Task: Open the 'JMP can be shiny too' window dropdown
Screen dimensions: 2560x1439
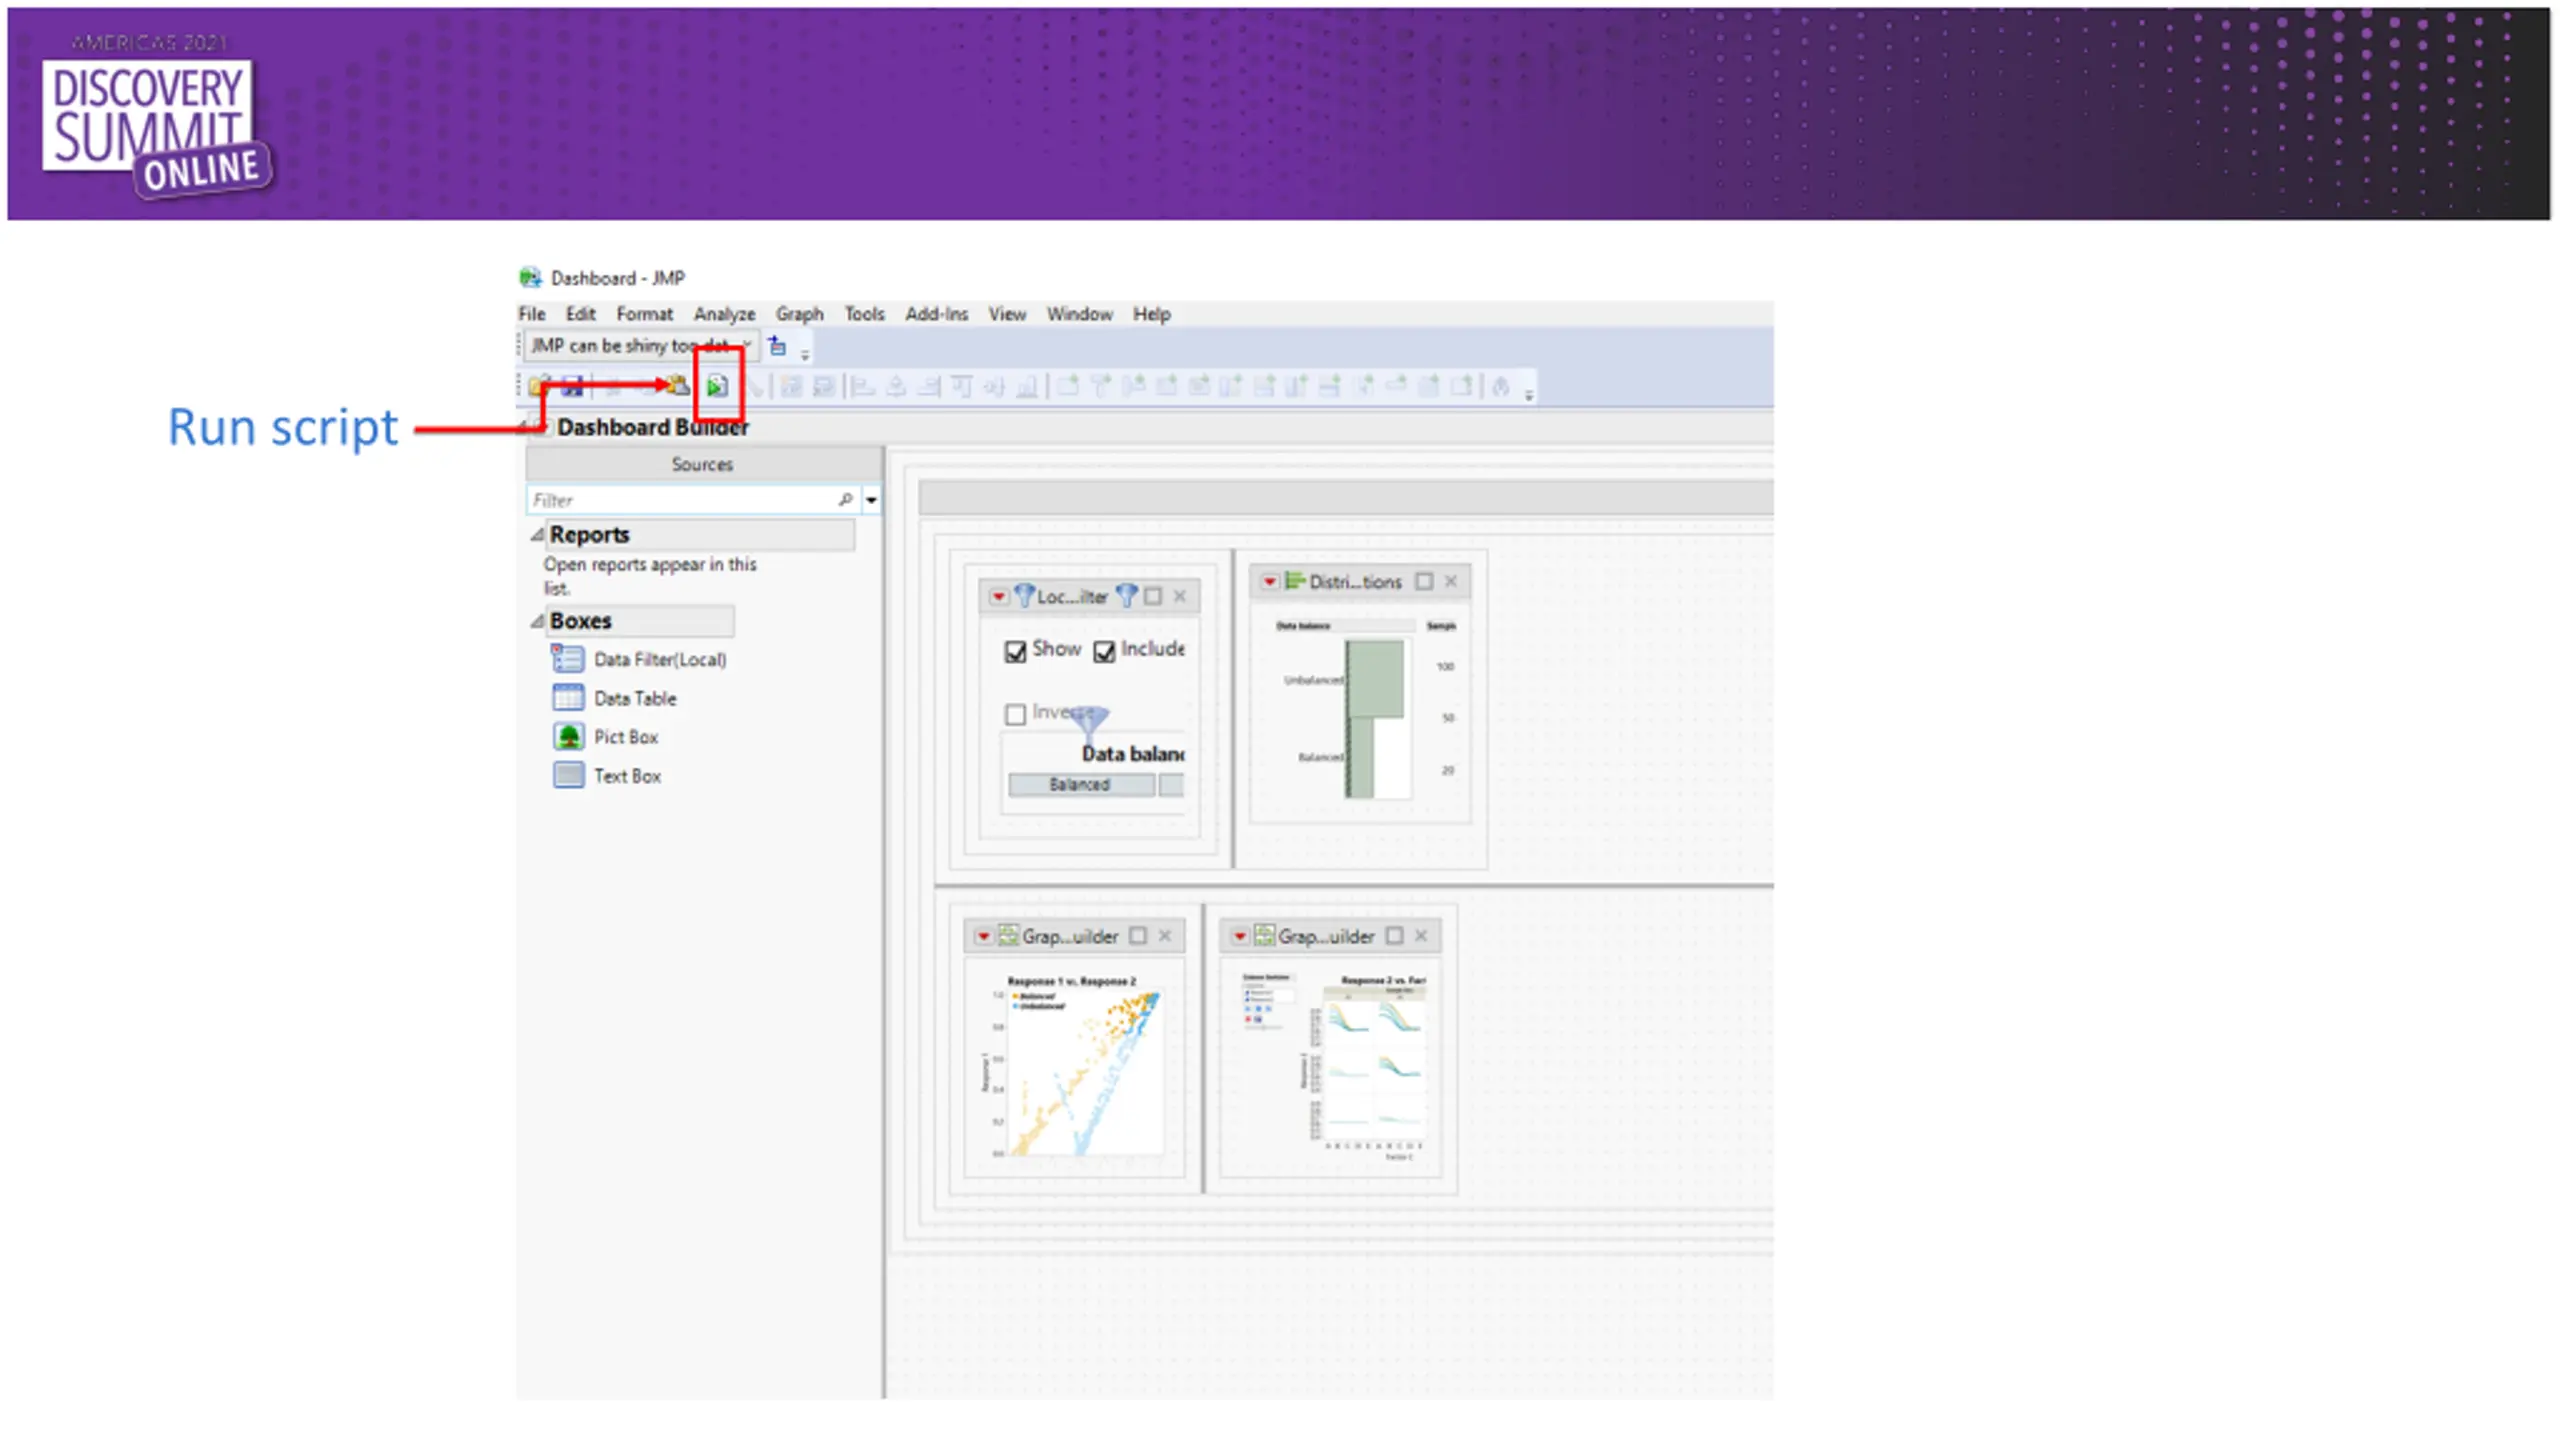Action: click(746, 346)
